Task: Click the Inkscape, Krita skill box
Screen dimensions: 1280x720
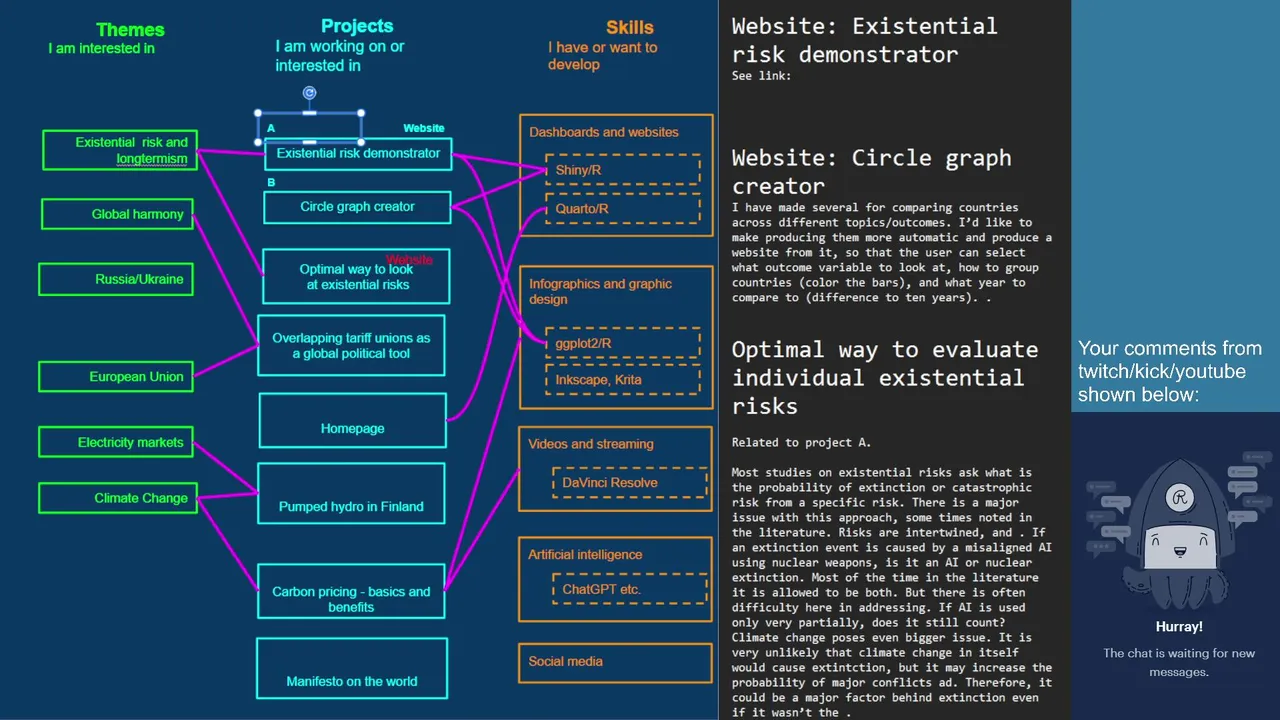Action: 622,380
